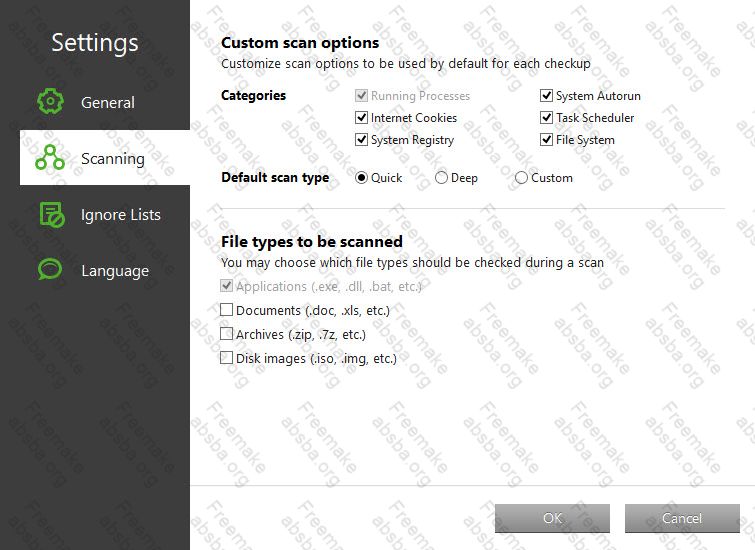Switch to the Scanning tab

pos(104,157)
